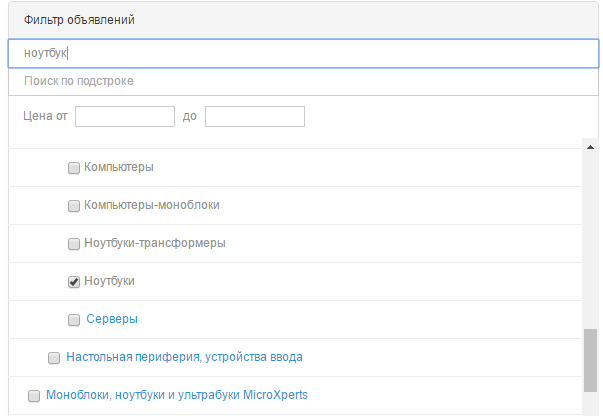Click the Компьютеры-моноблоки label

point(152,205)
